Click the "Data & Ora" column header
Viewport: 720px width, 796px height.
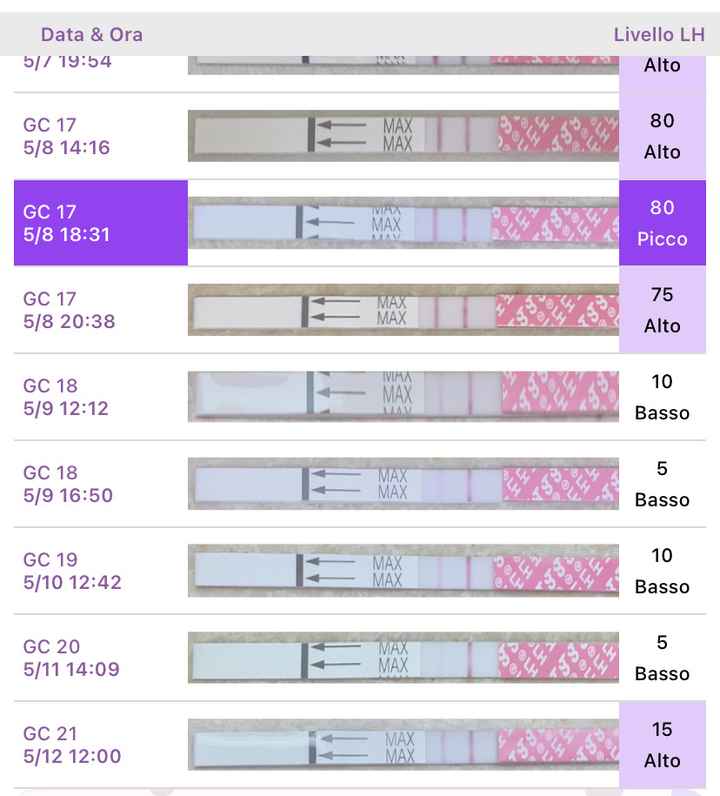coord(91,35)
